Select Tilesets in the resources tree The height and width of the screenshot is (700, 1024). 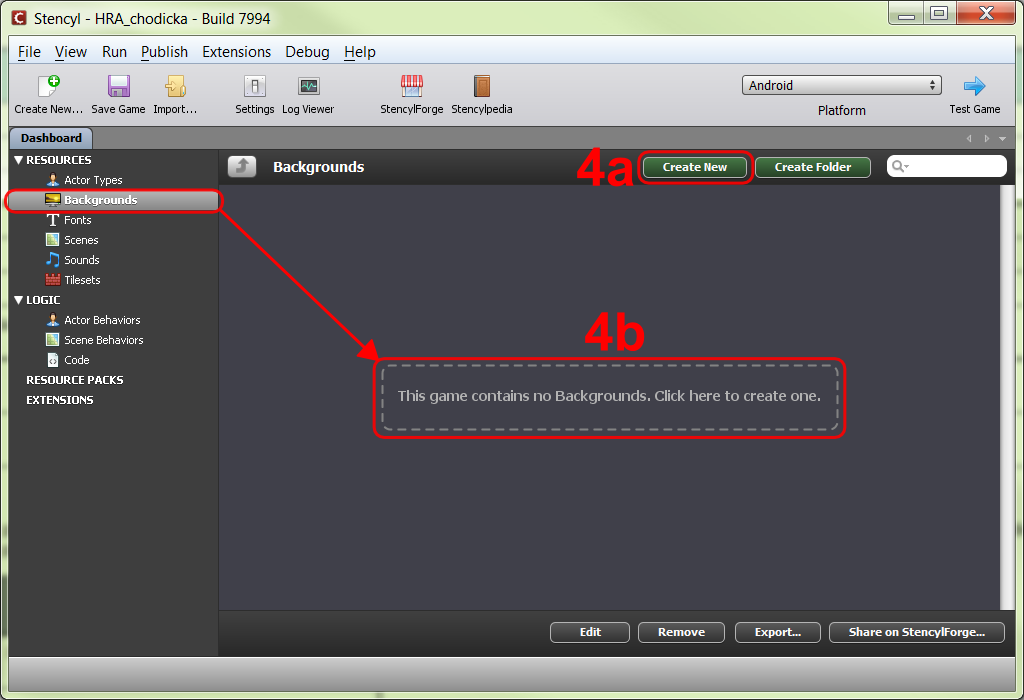pos(82,279)
